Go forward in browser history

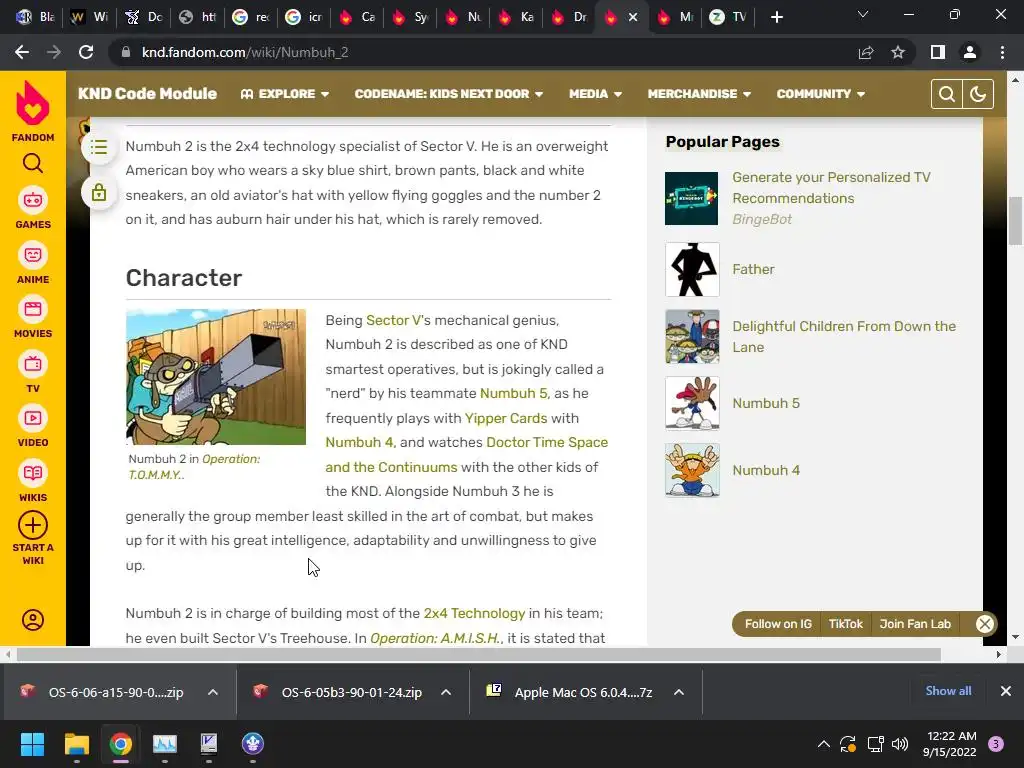[54, 52]
